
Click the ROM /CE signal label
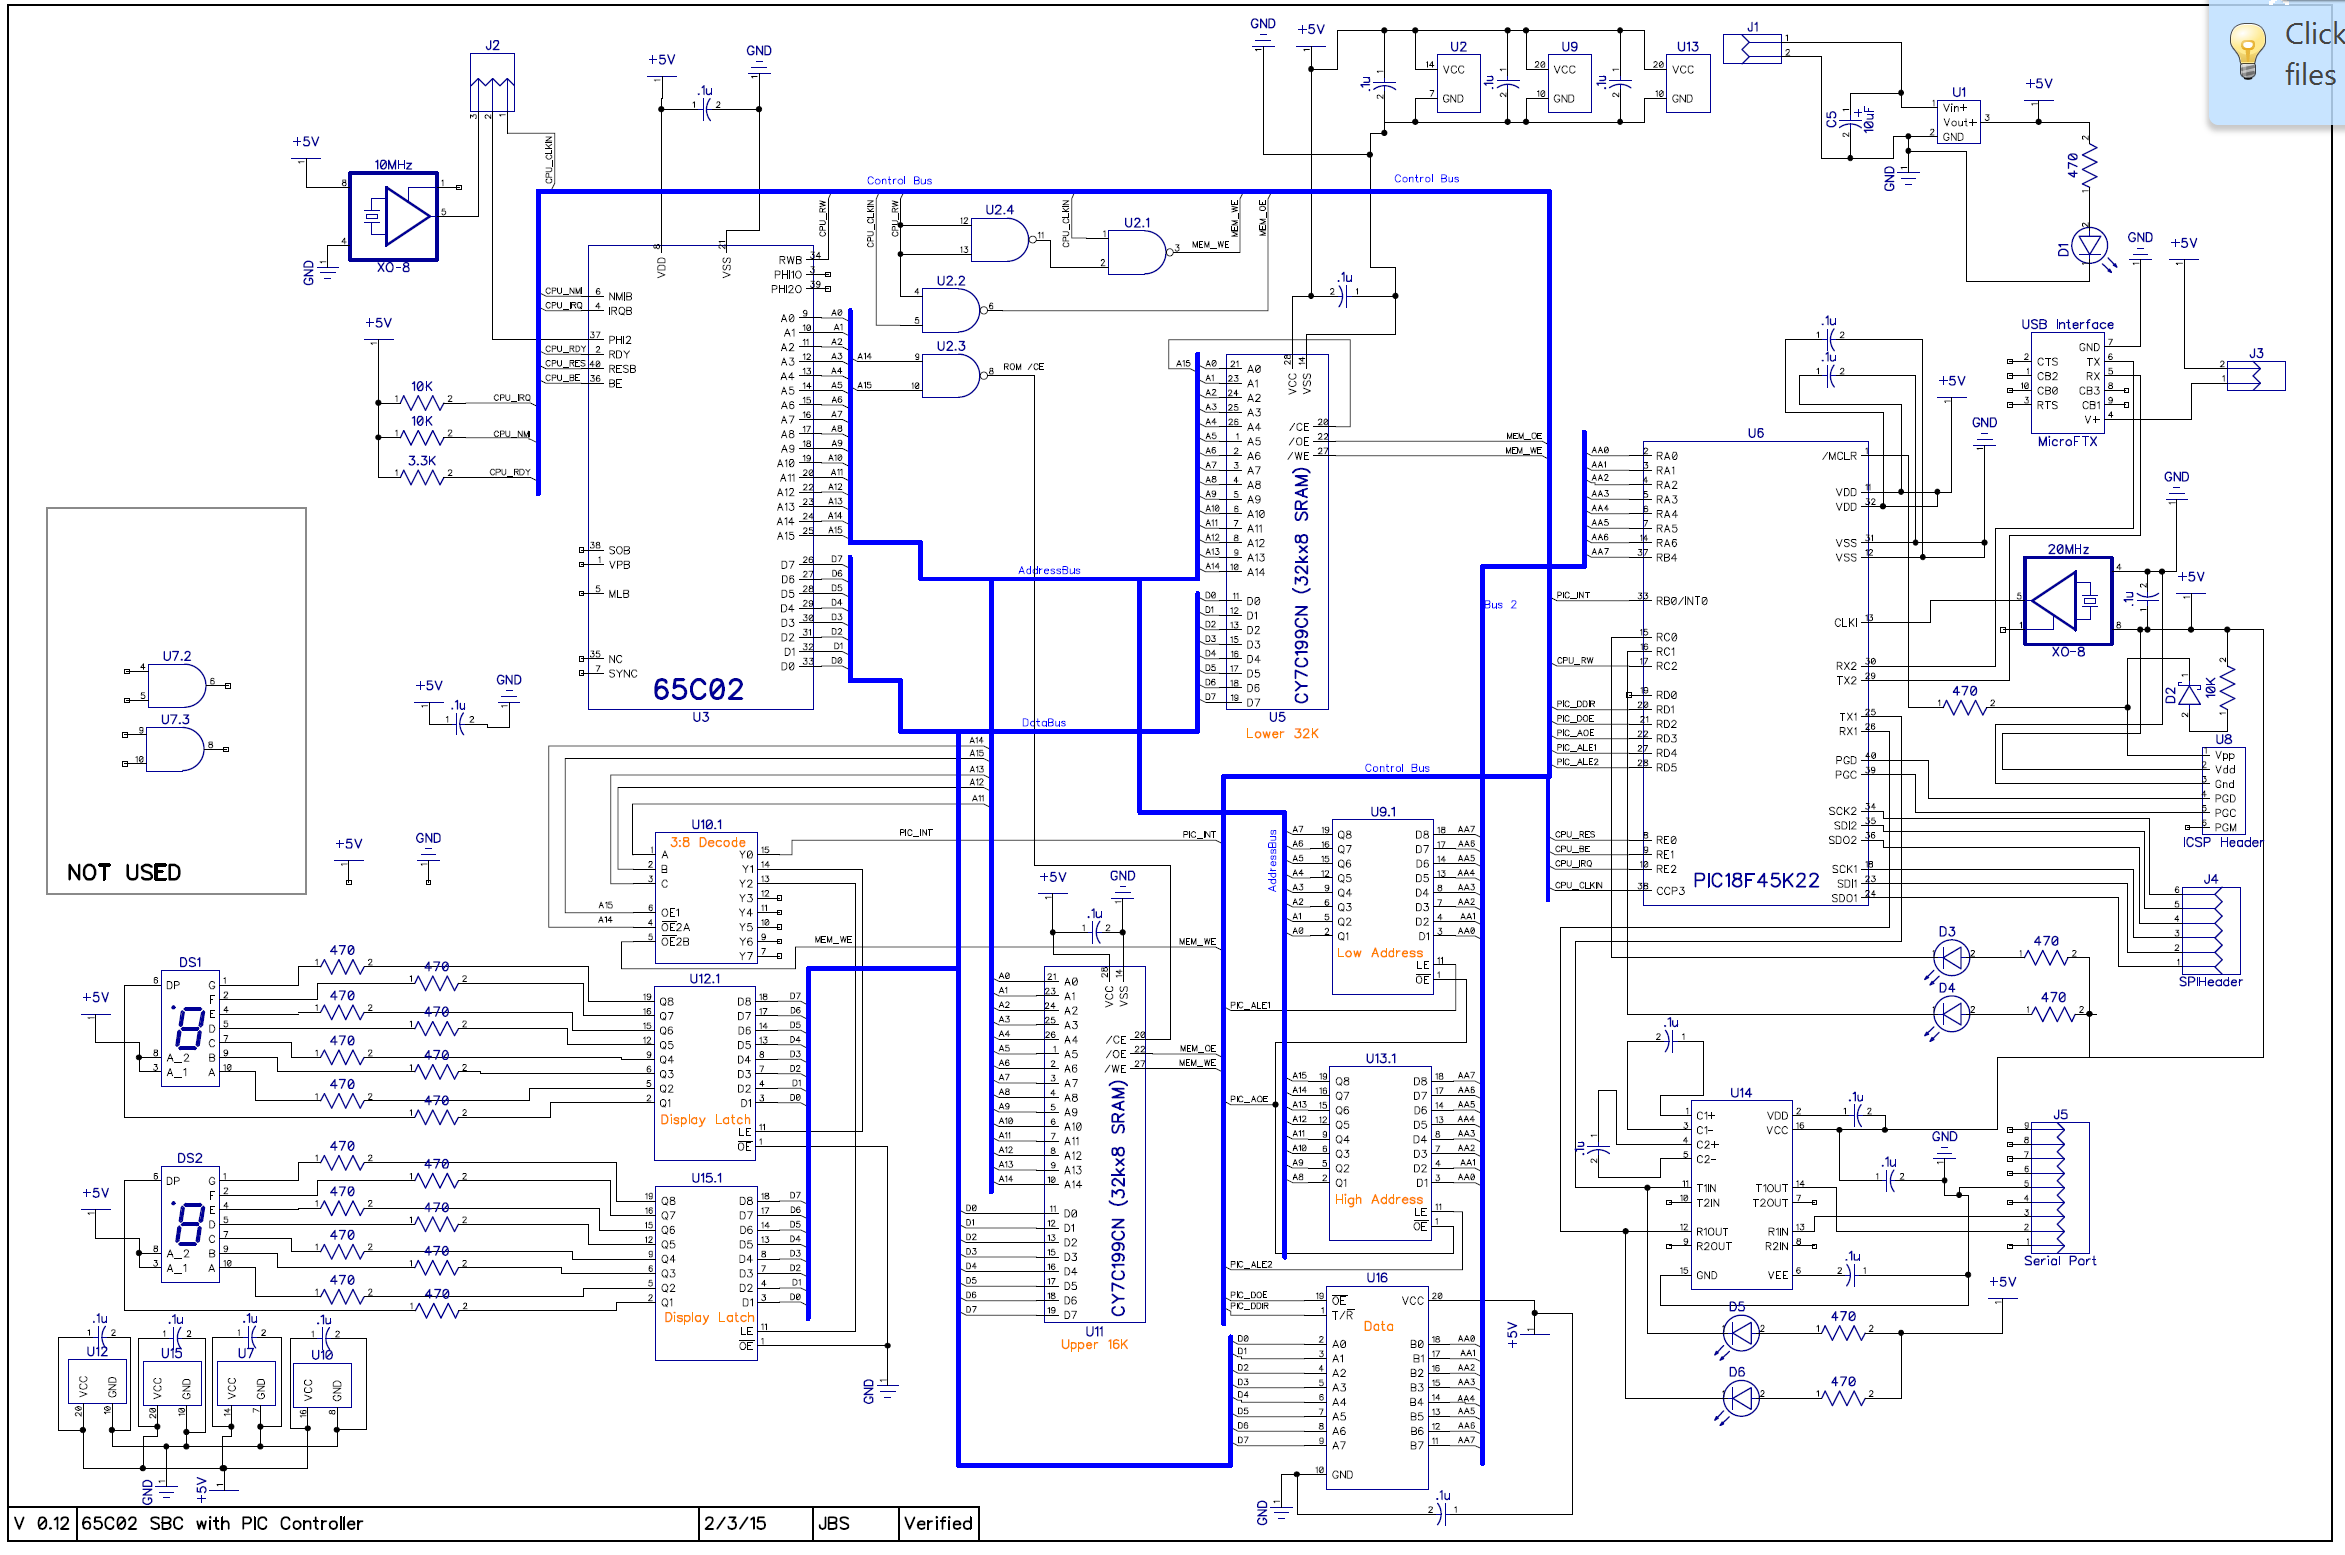tap(1023, 367)
